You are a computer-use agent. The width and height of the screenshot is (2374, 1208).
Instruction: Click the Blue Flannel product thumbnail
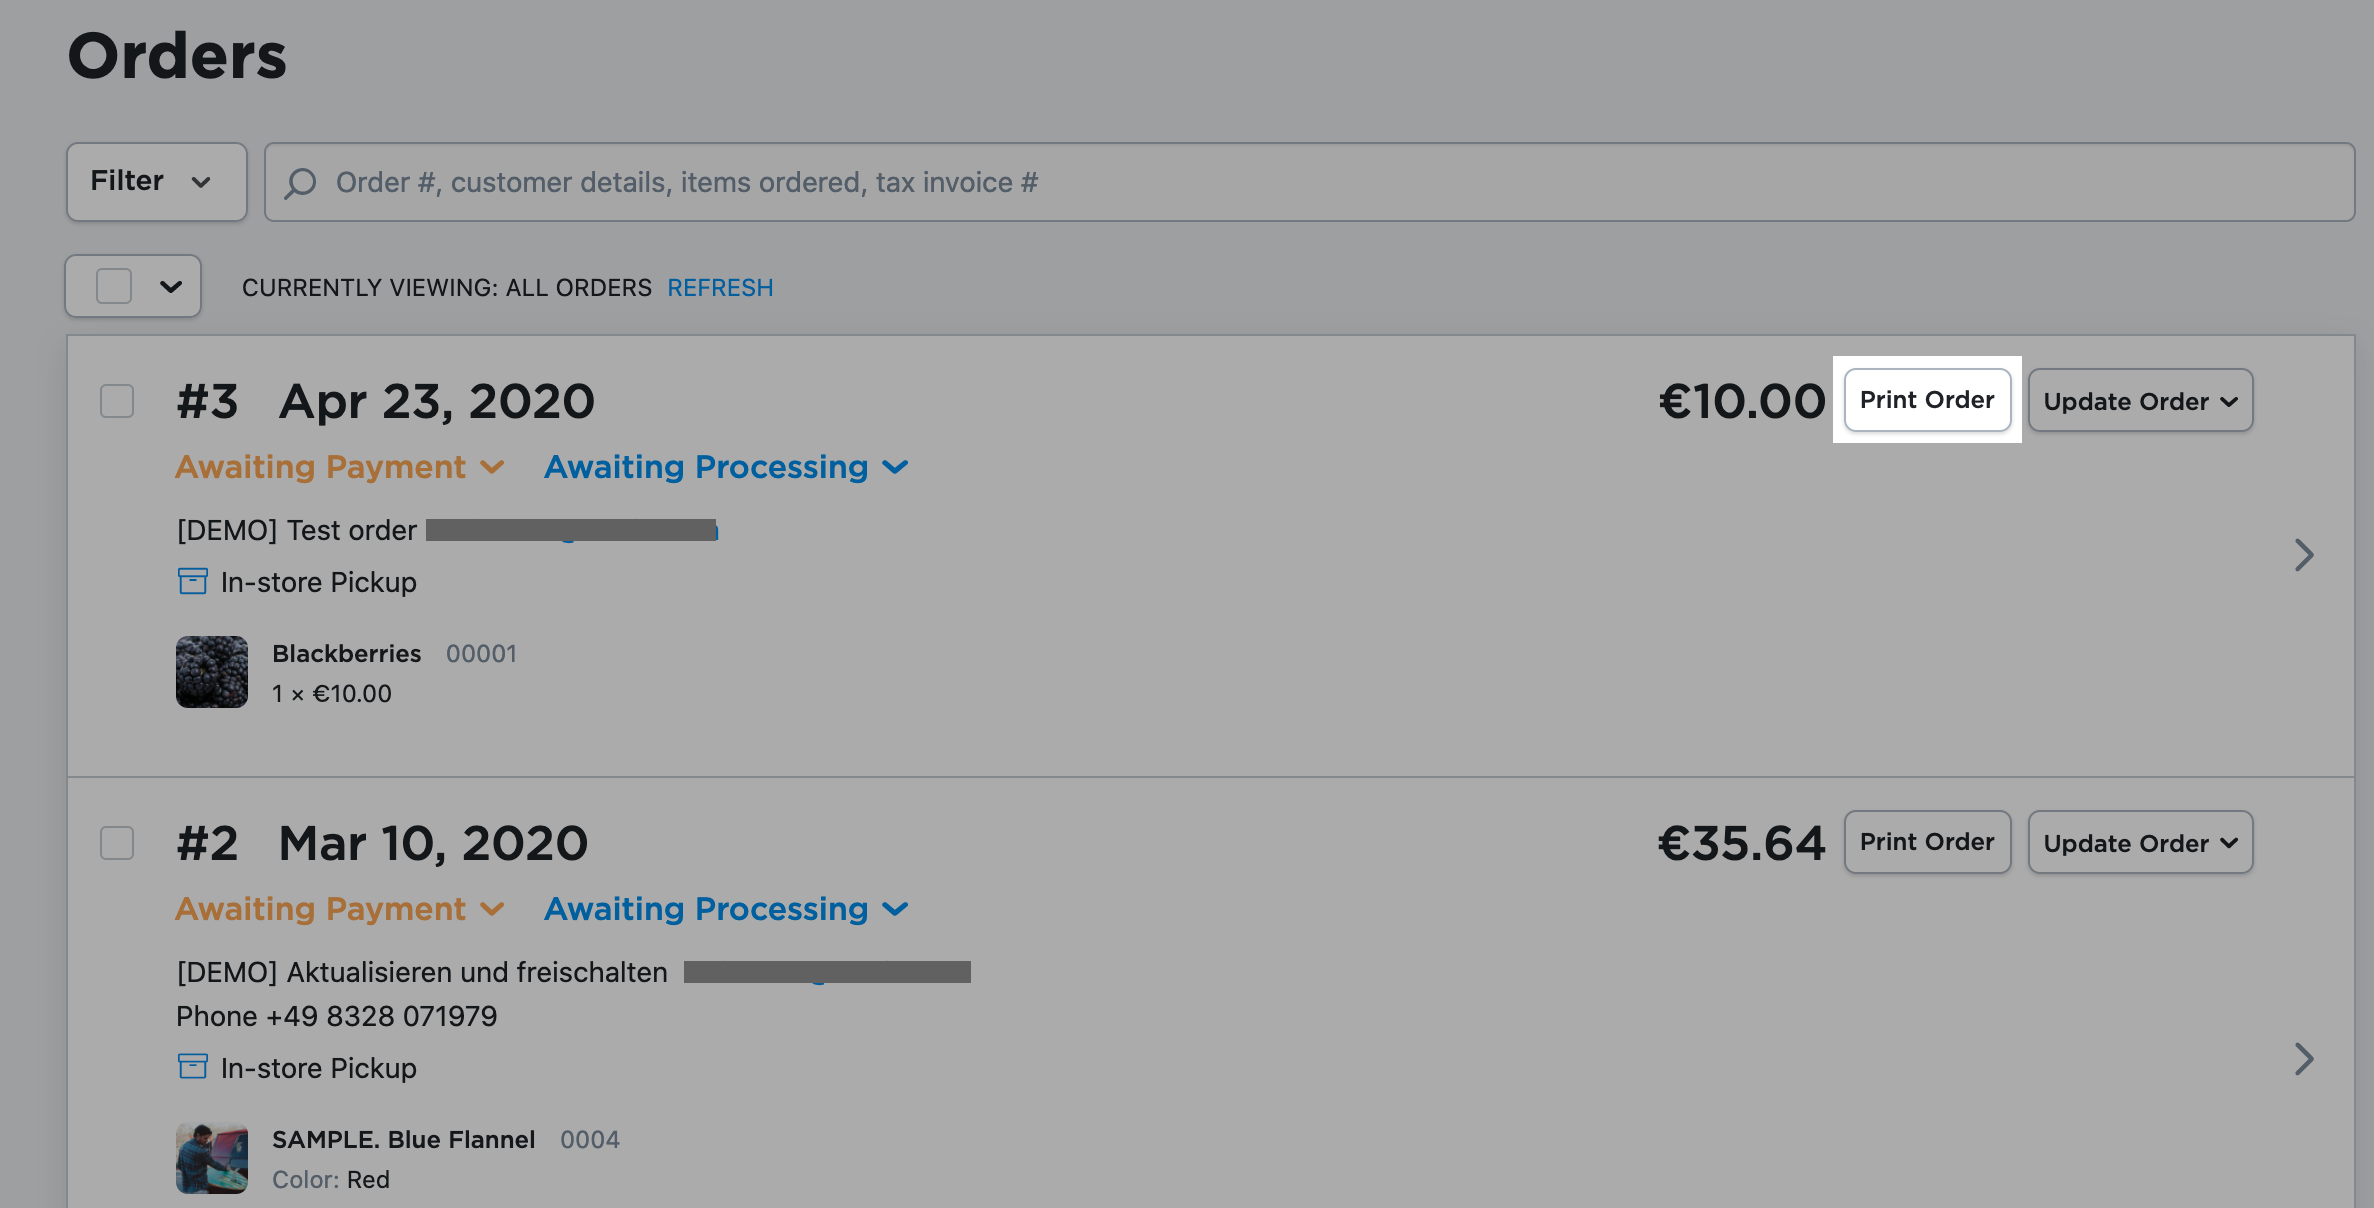click(x=212, y=1158)
